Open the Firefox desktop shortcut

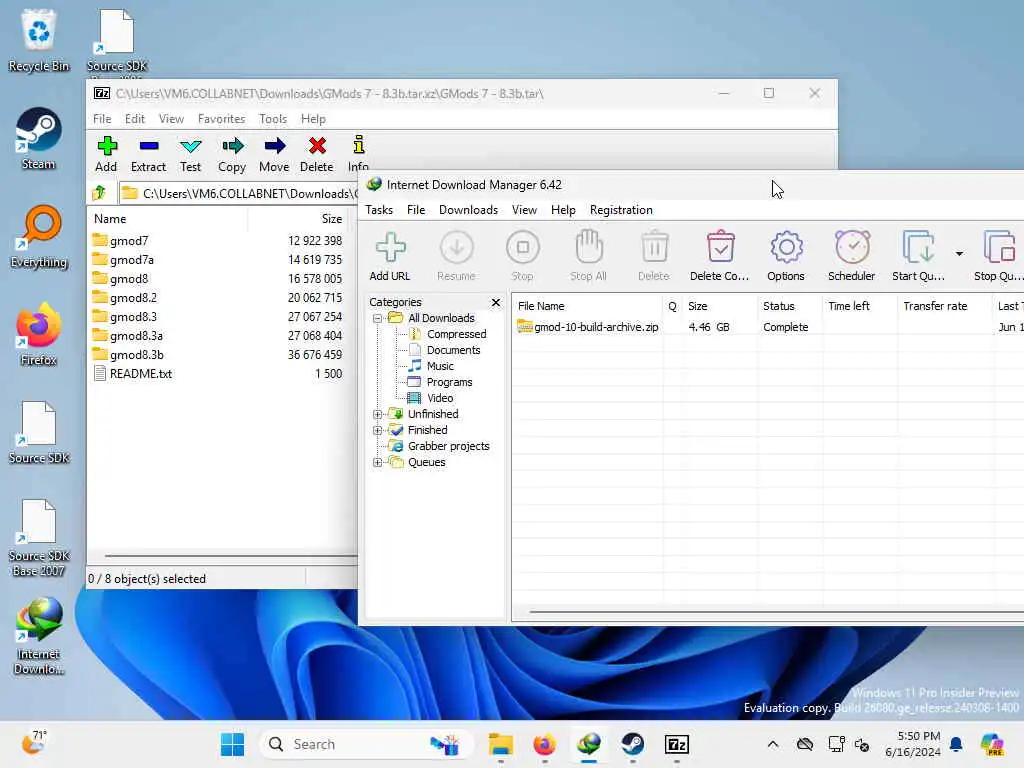click(39, 334)
